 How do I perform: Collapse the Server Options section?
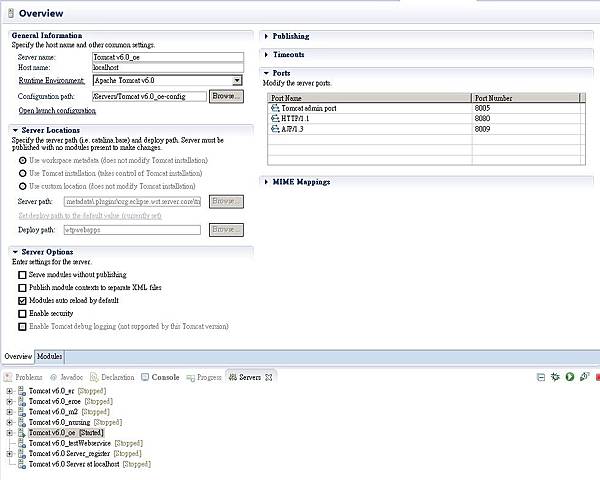(15, 252)
